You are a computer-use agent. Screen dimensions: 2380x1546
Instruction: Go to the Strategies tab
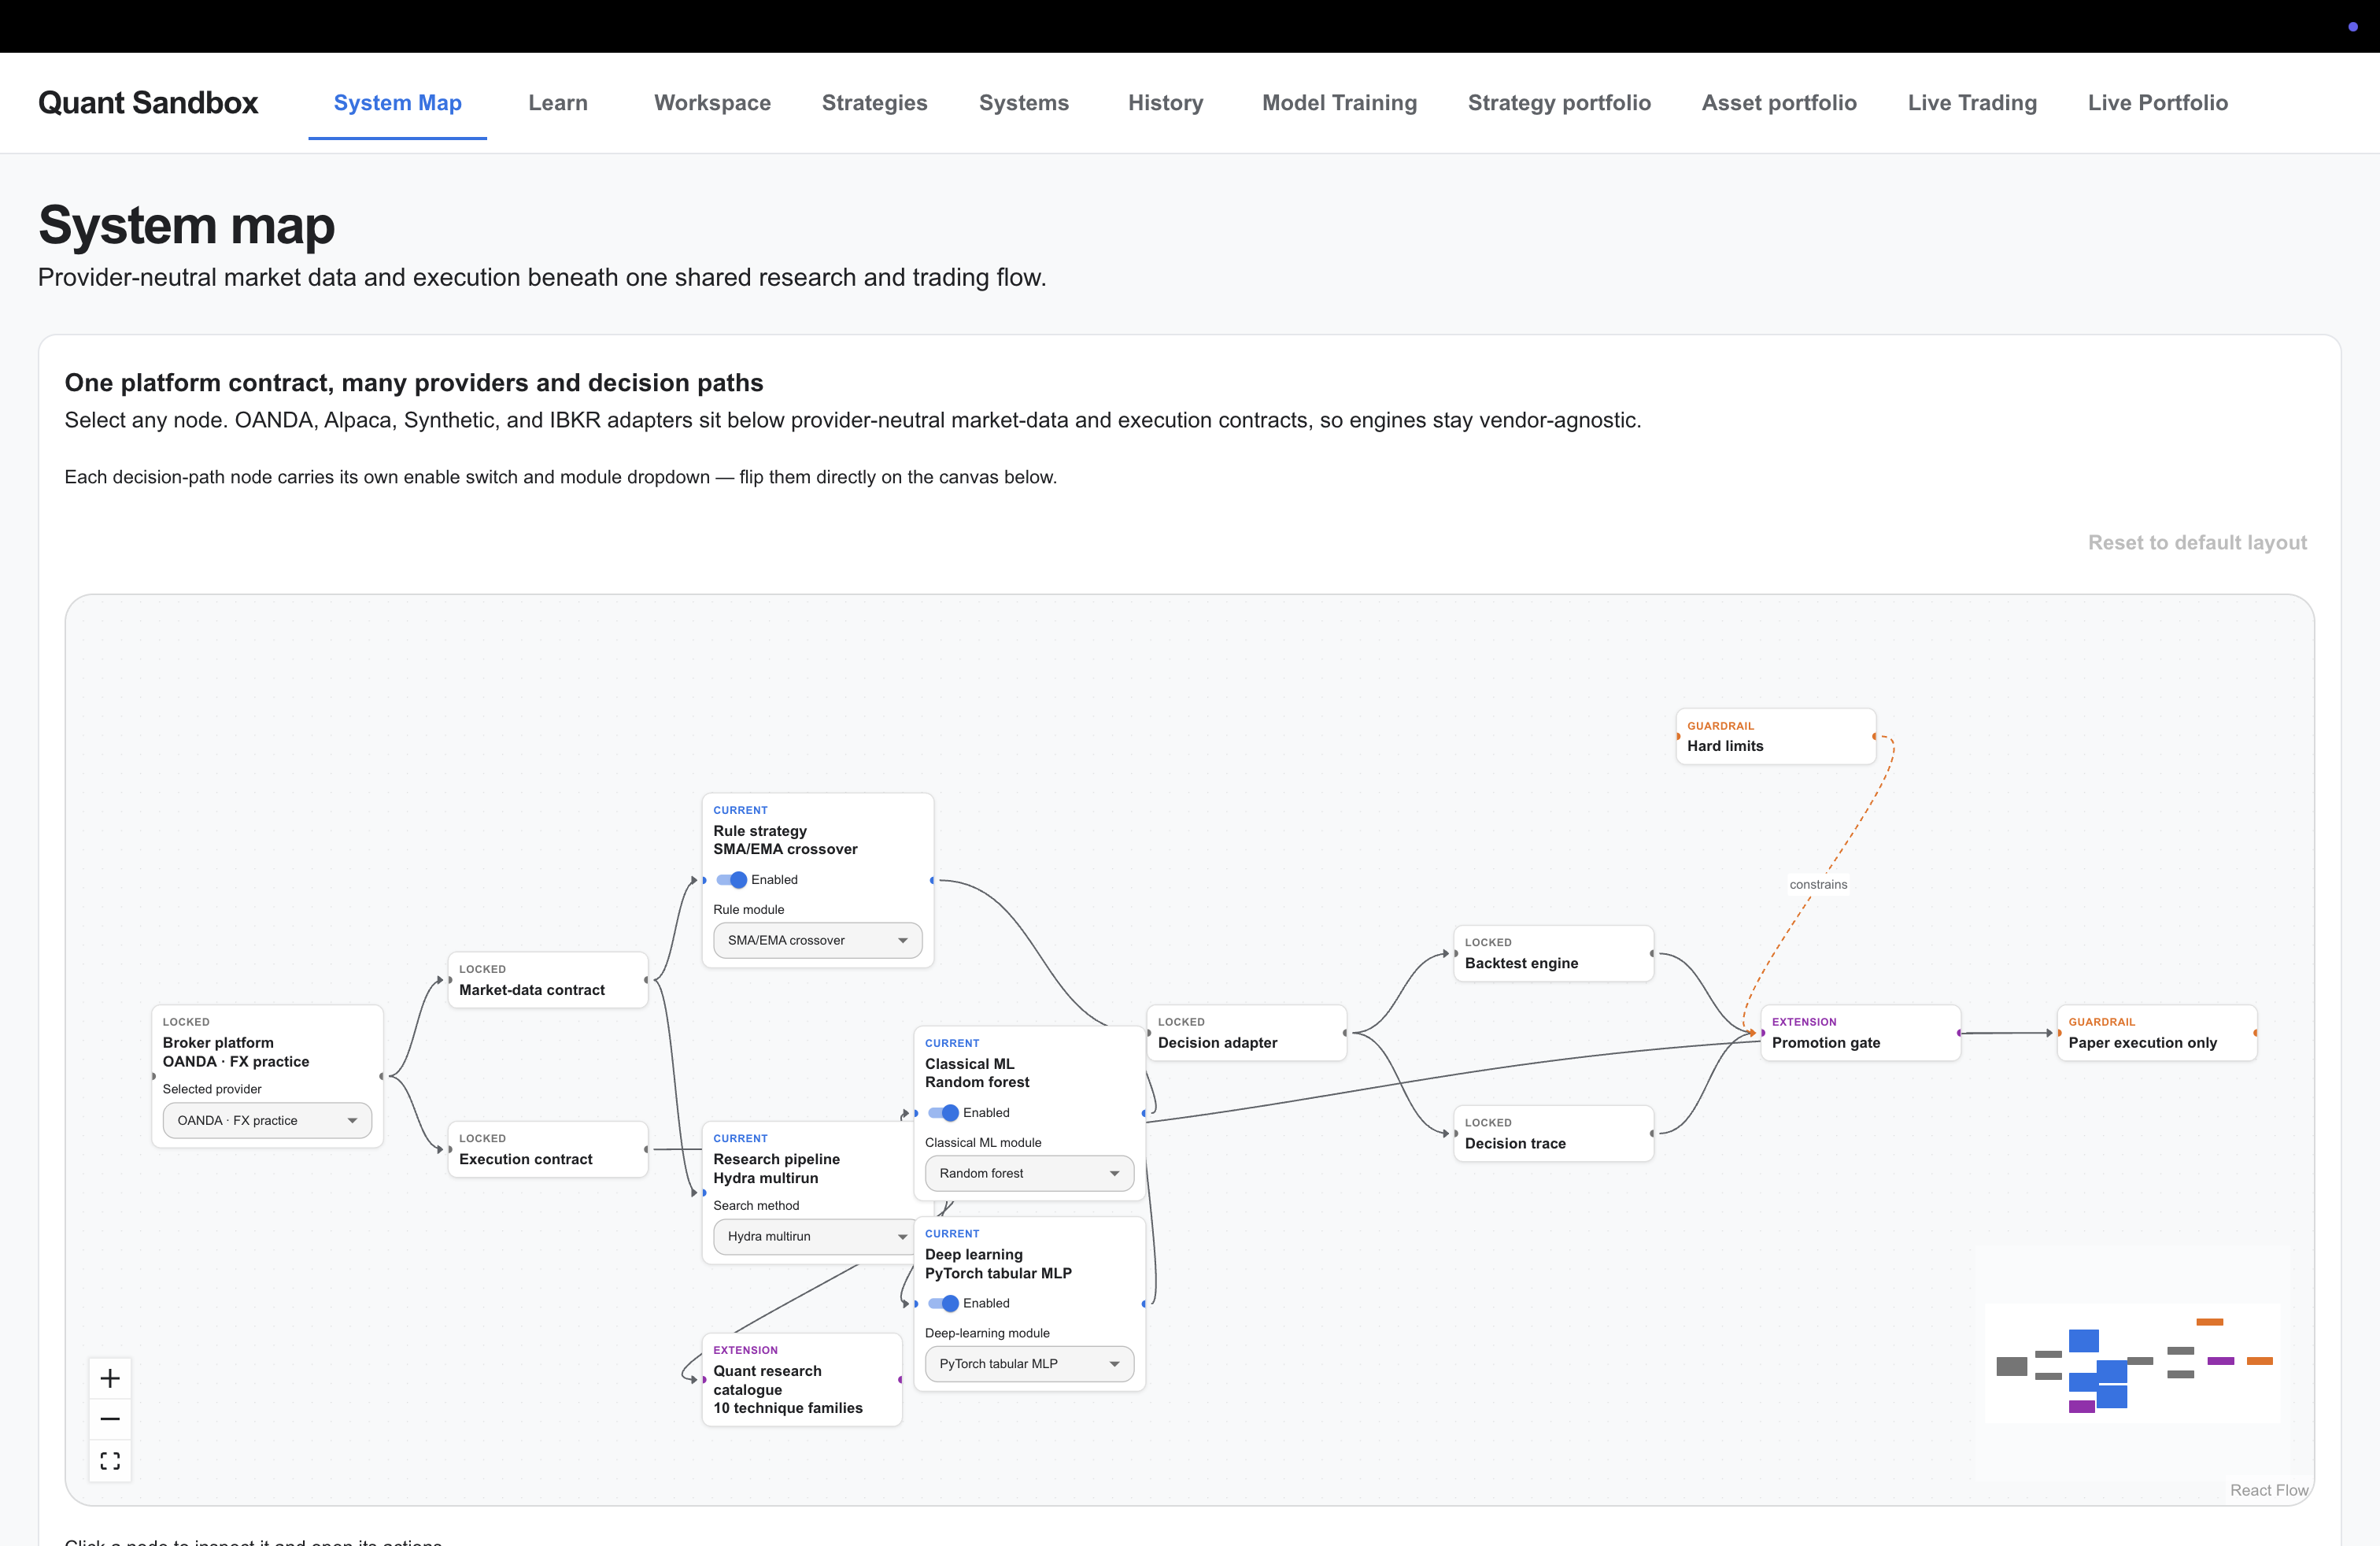(874, 103)
